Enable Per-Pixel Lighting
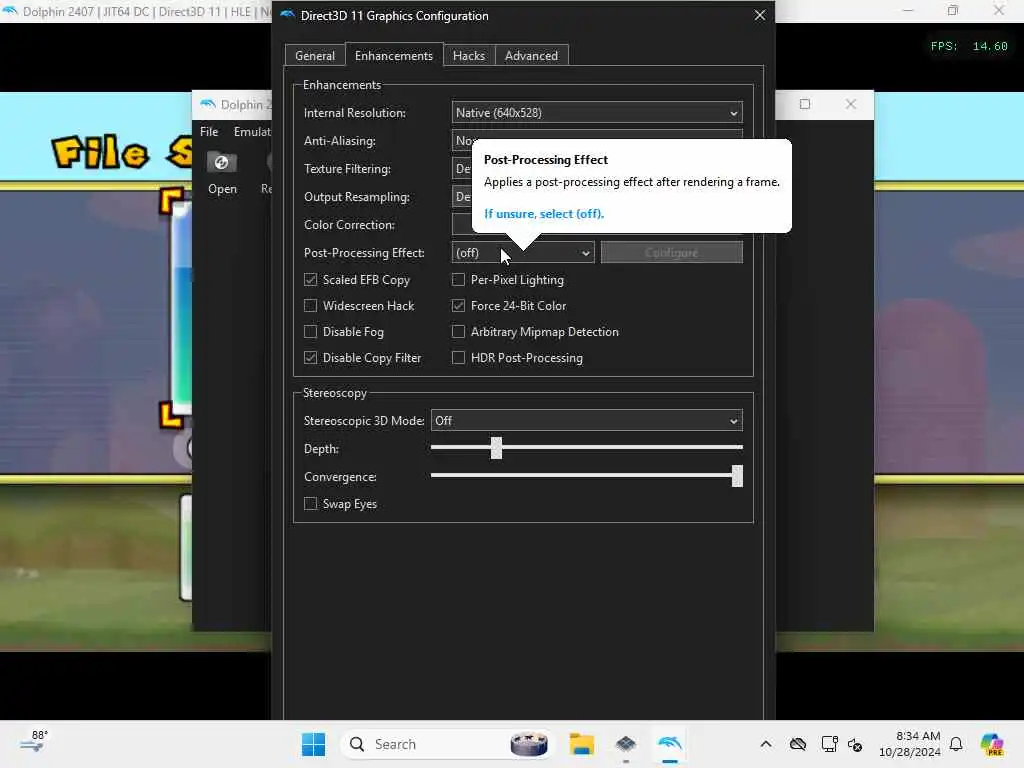1024x768 pixels. click(458, 280)
